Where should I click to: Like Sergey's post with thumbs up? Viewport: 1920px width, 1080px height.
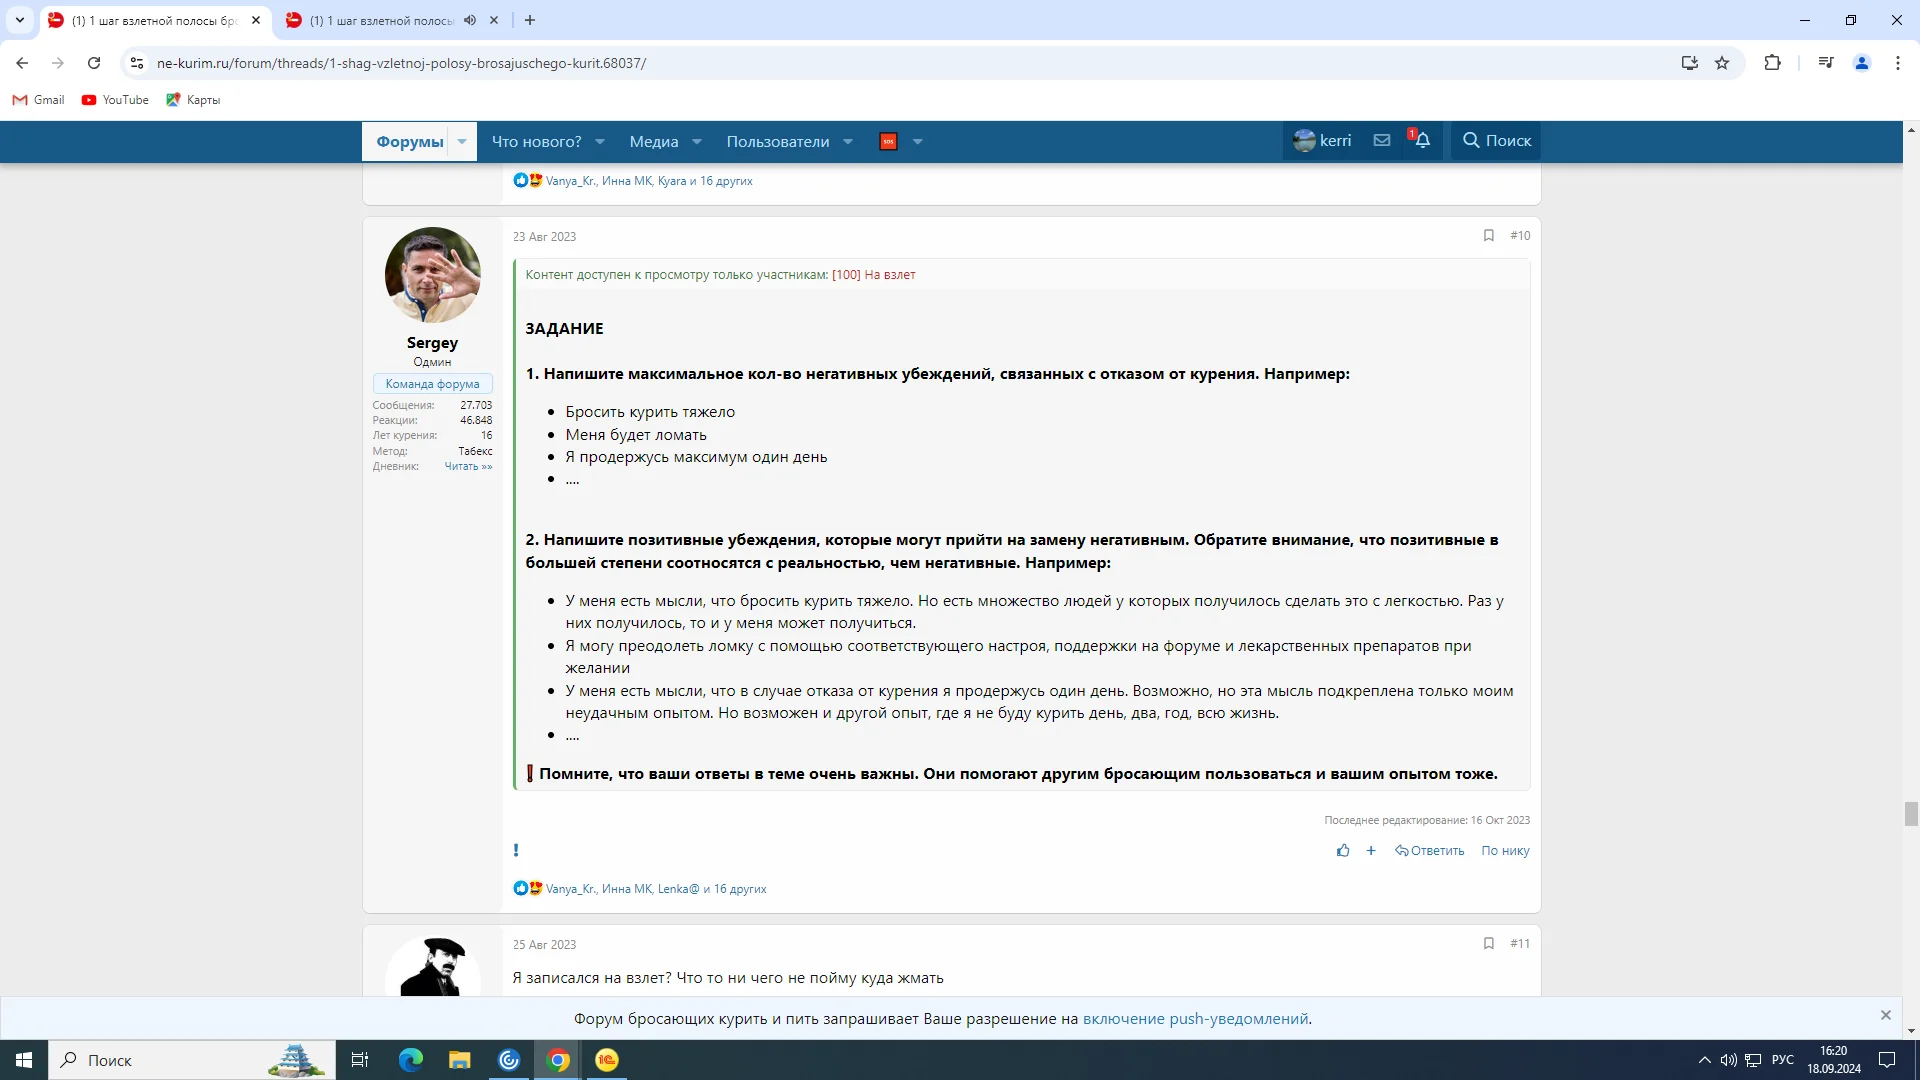coord(1343,851)
